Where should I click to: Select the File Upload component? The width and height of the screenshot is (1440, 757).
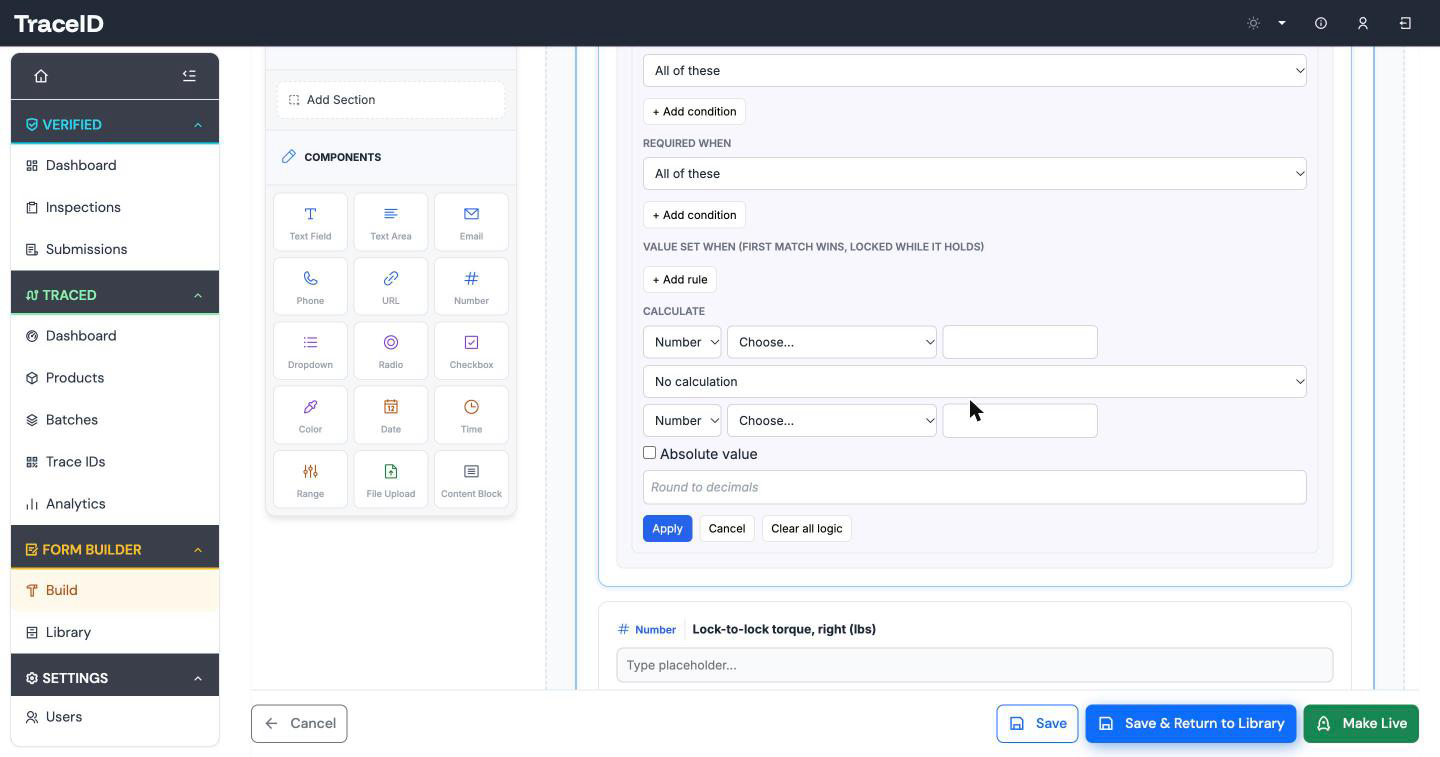(x=391, y=480)
